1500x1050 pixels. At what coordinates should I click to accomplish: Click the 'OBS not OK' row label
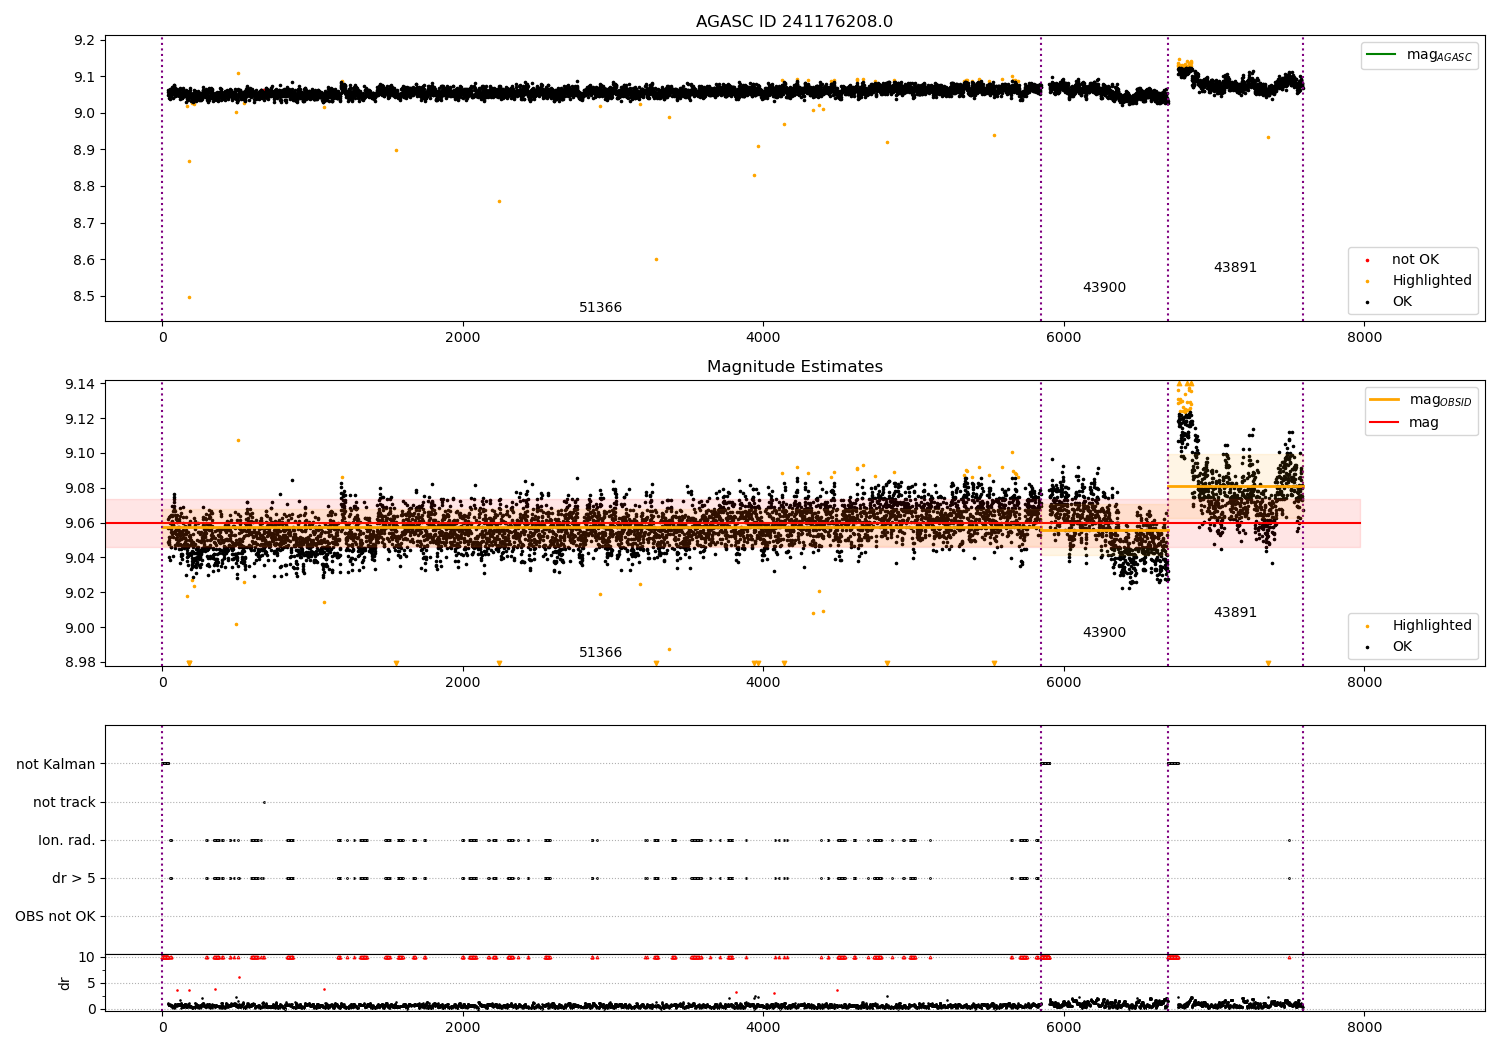(55, 917)
